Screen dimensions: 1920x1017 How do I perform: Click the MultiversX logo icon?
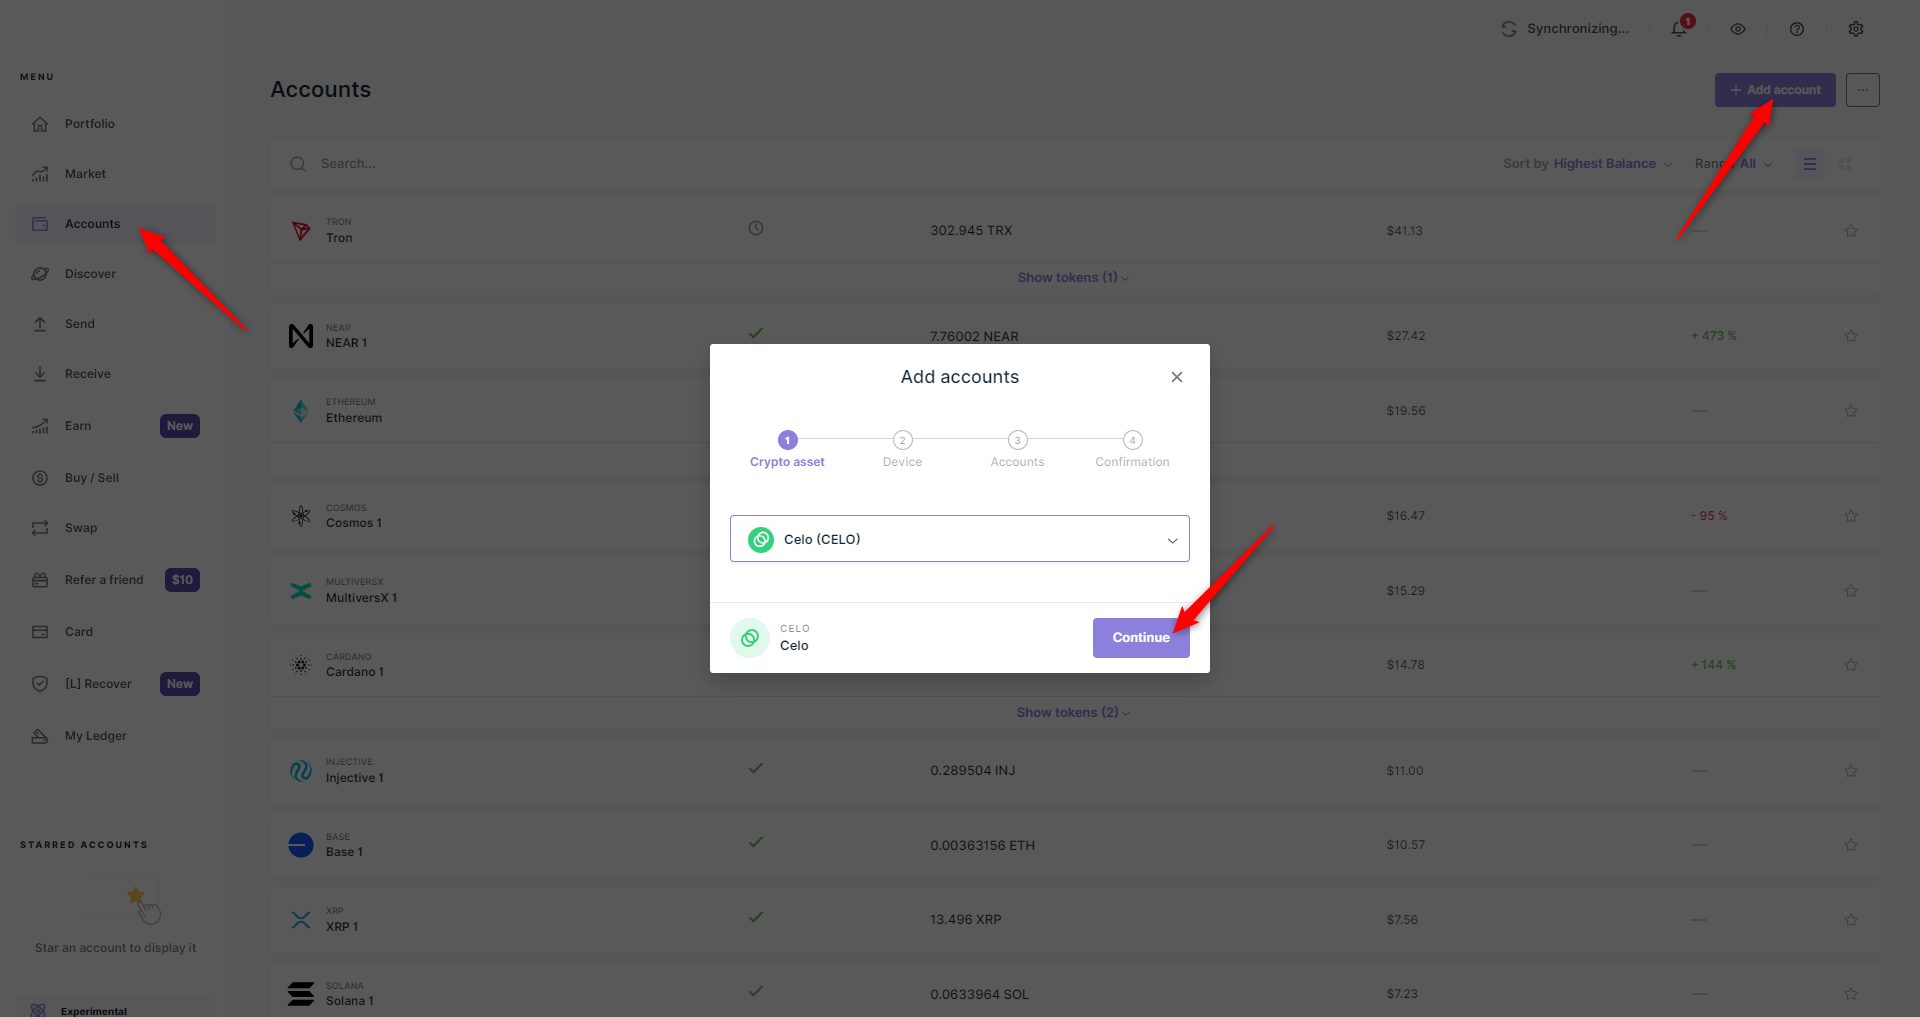coord(301,591)
